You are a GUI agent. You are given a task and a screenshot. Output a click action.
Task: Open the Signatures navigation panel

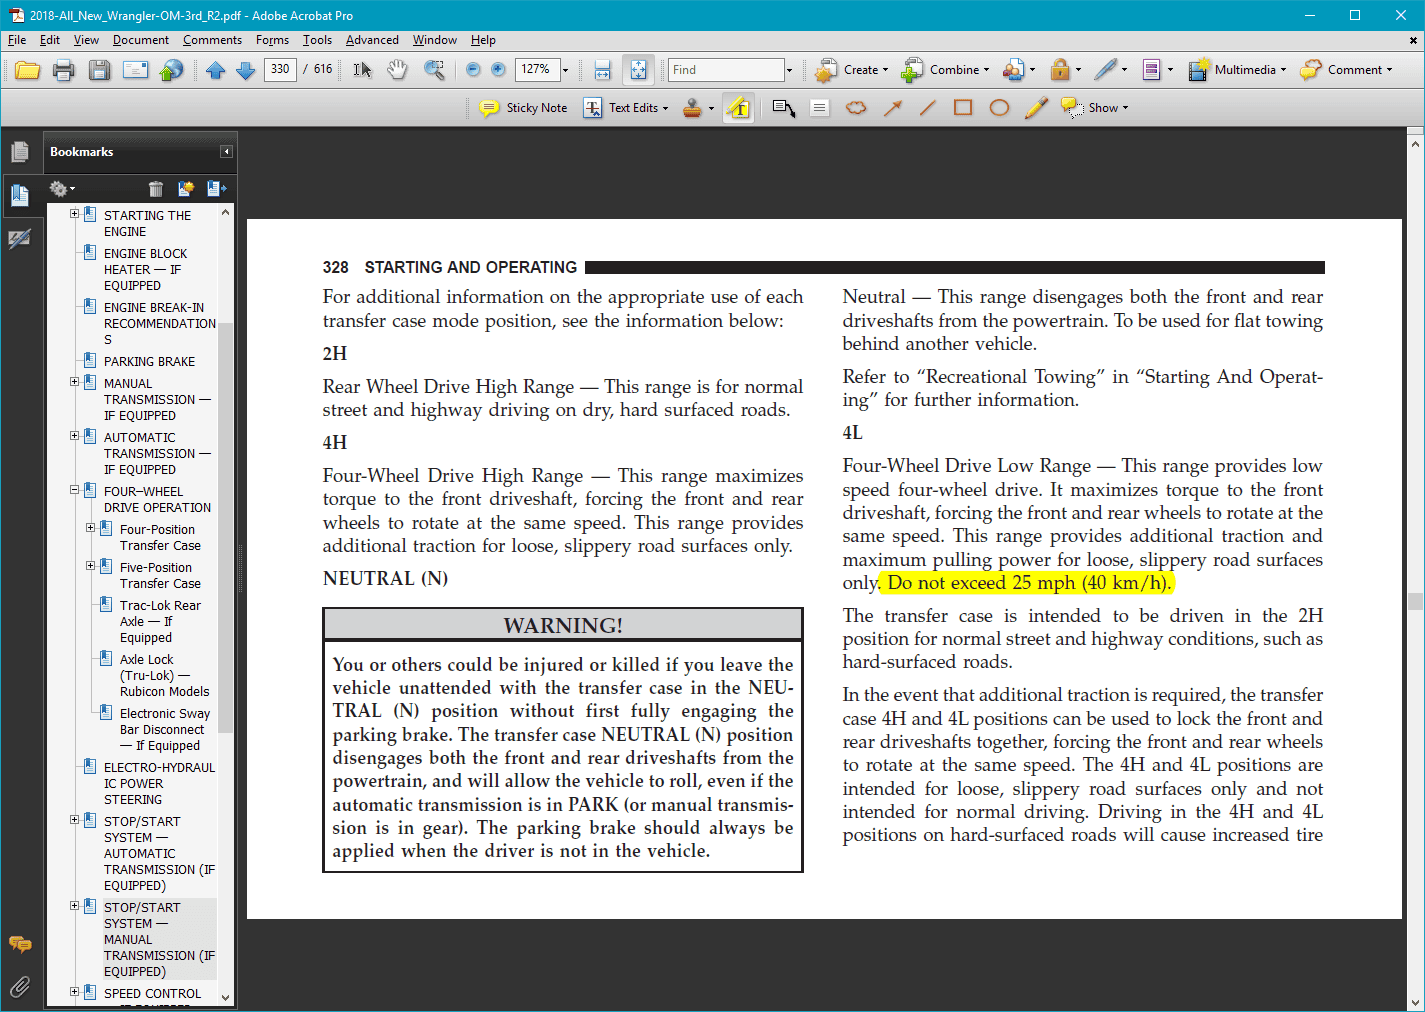pyautogui.click(x=20, y=238)
